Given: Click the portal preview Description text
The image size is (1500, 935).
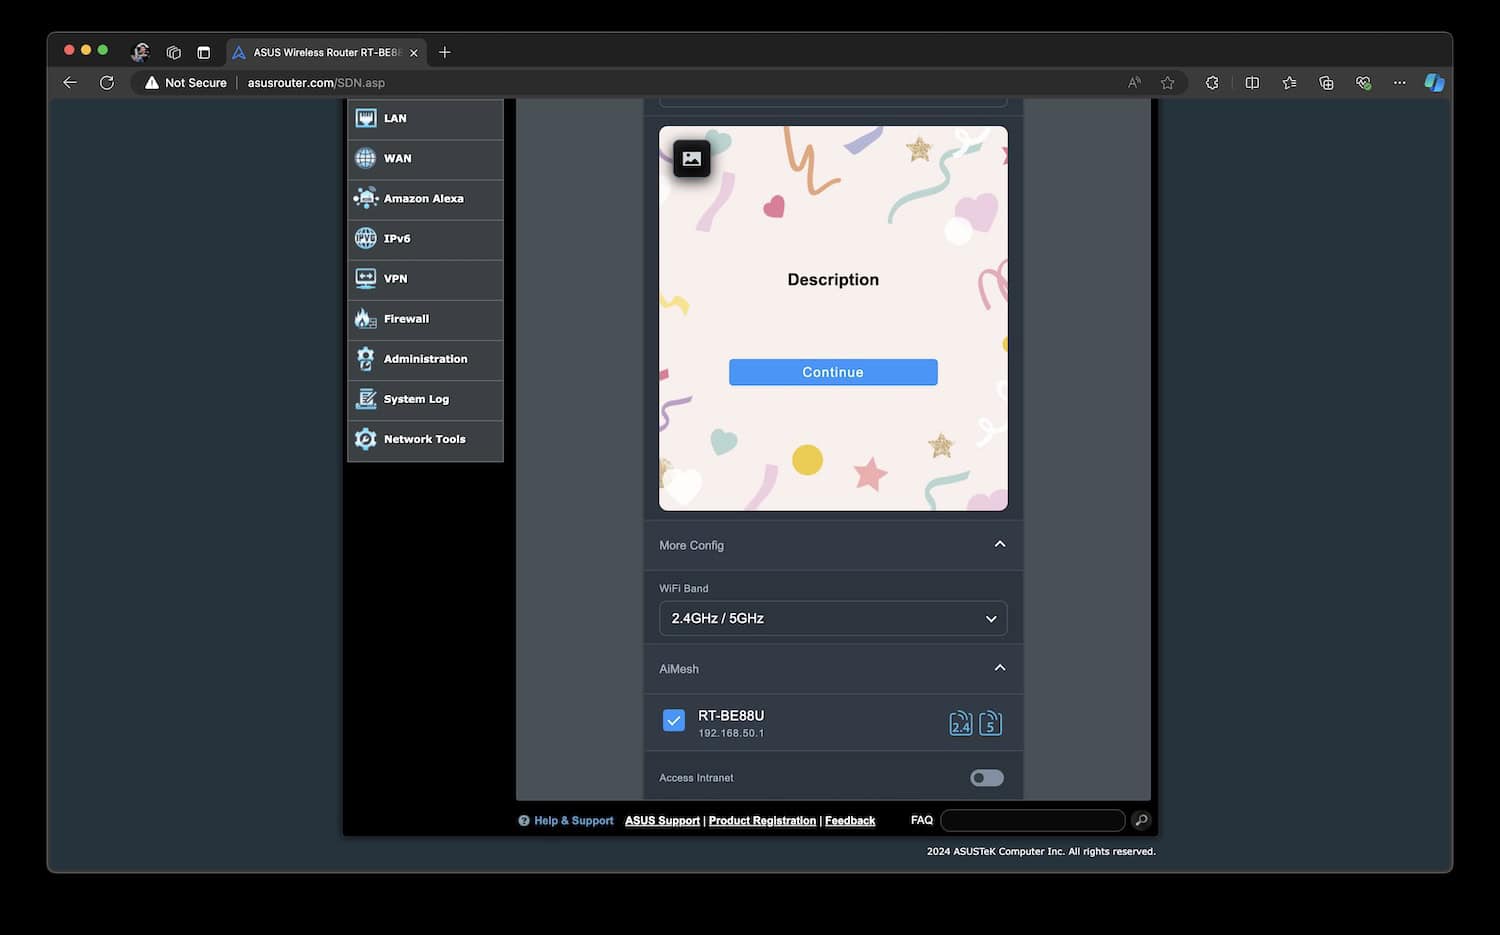Looking at the screenshot, I should (833, 279).
